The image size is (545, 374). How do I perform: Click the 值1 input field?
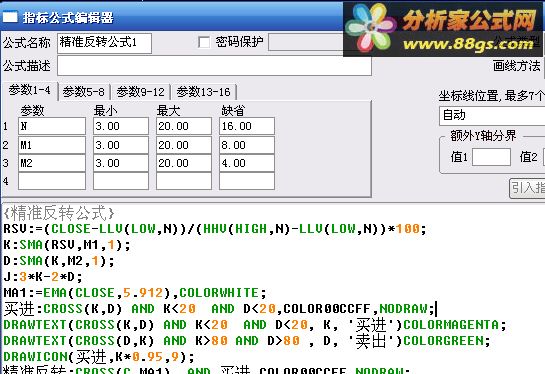(x=491, y=157)
